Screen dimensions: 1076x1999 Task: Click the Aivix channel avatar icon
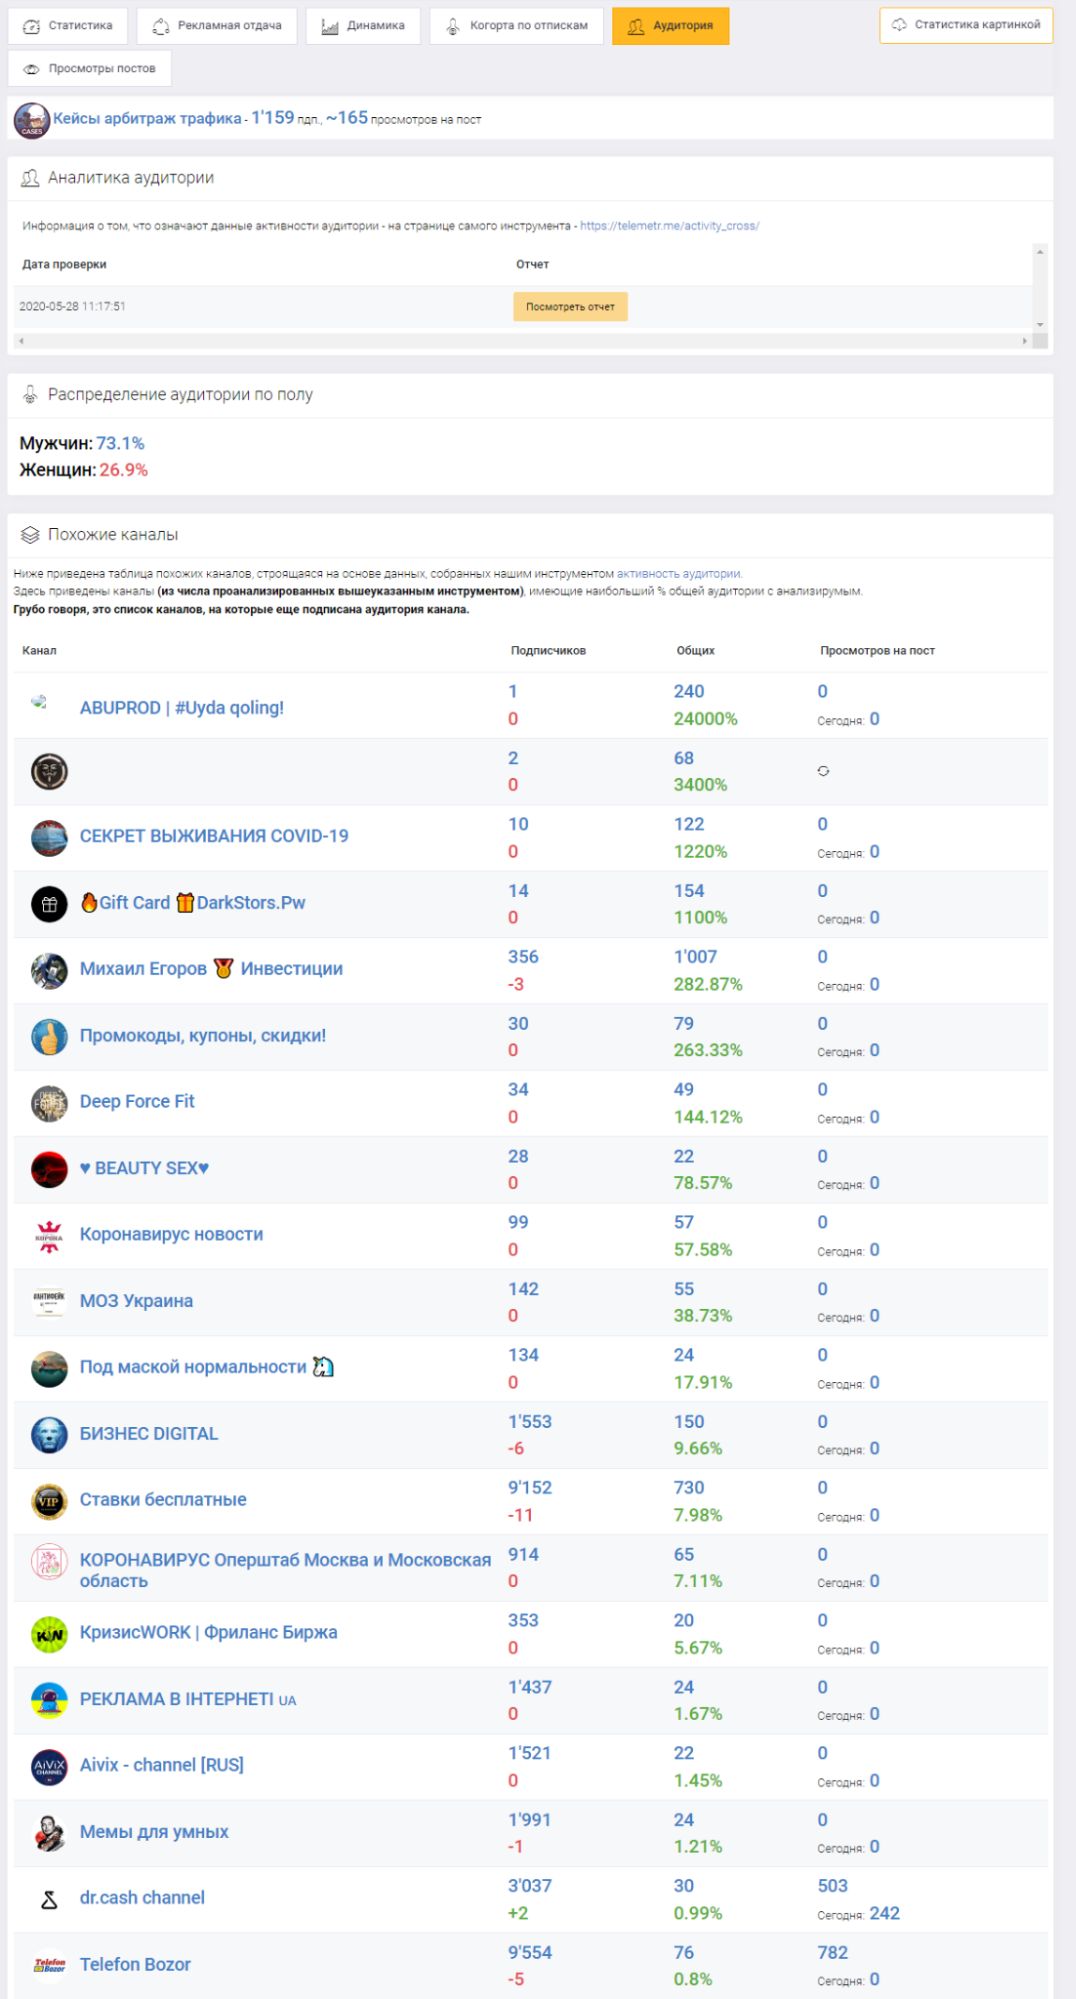pyautogui.click(x=49, y=1766)
